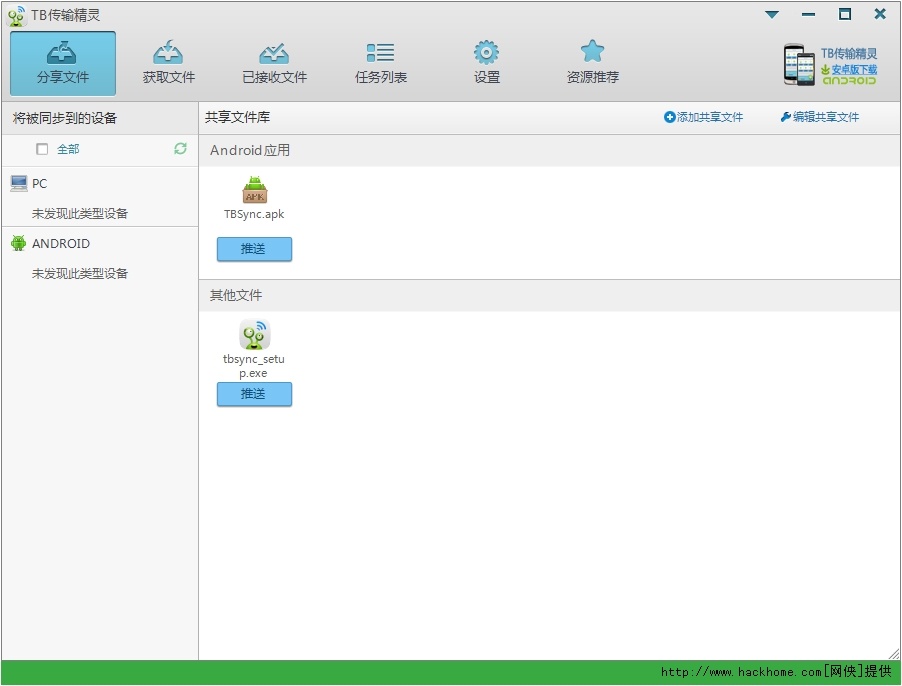This screenshot has height=686, width=902.
Task: Open the 已接收文件 received files tab
Action: tap(274, 63)
